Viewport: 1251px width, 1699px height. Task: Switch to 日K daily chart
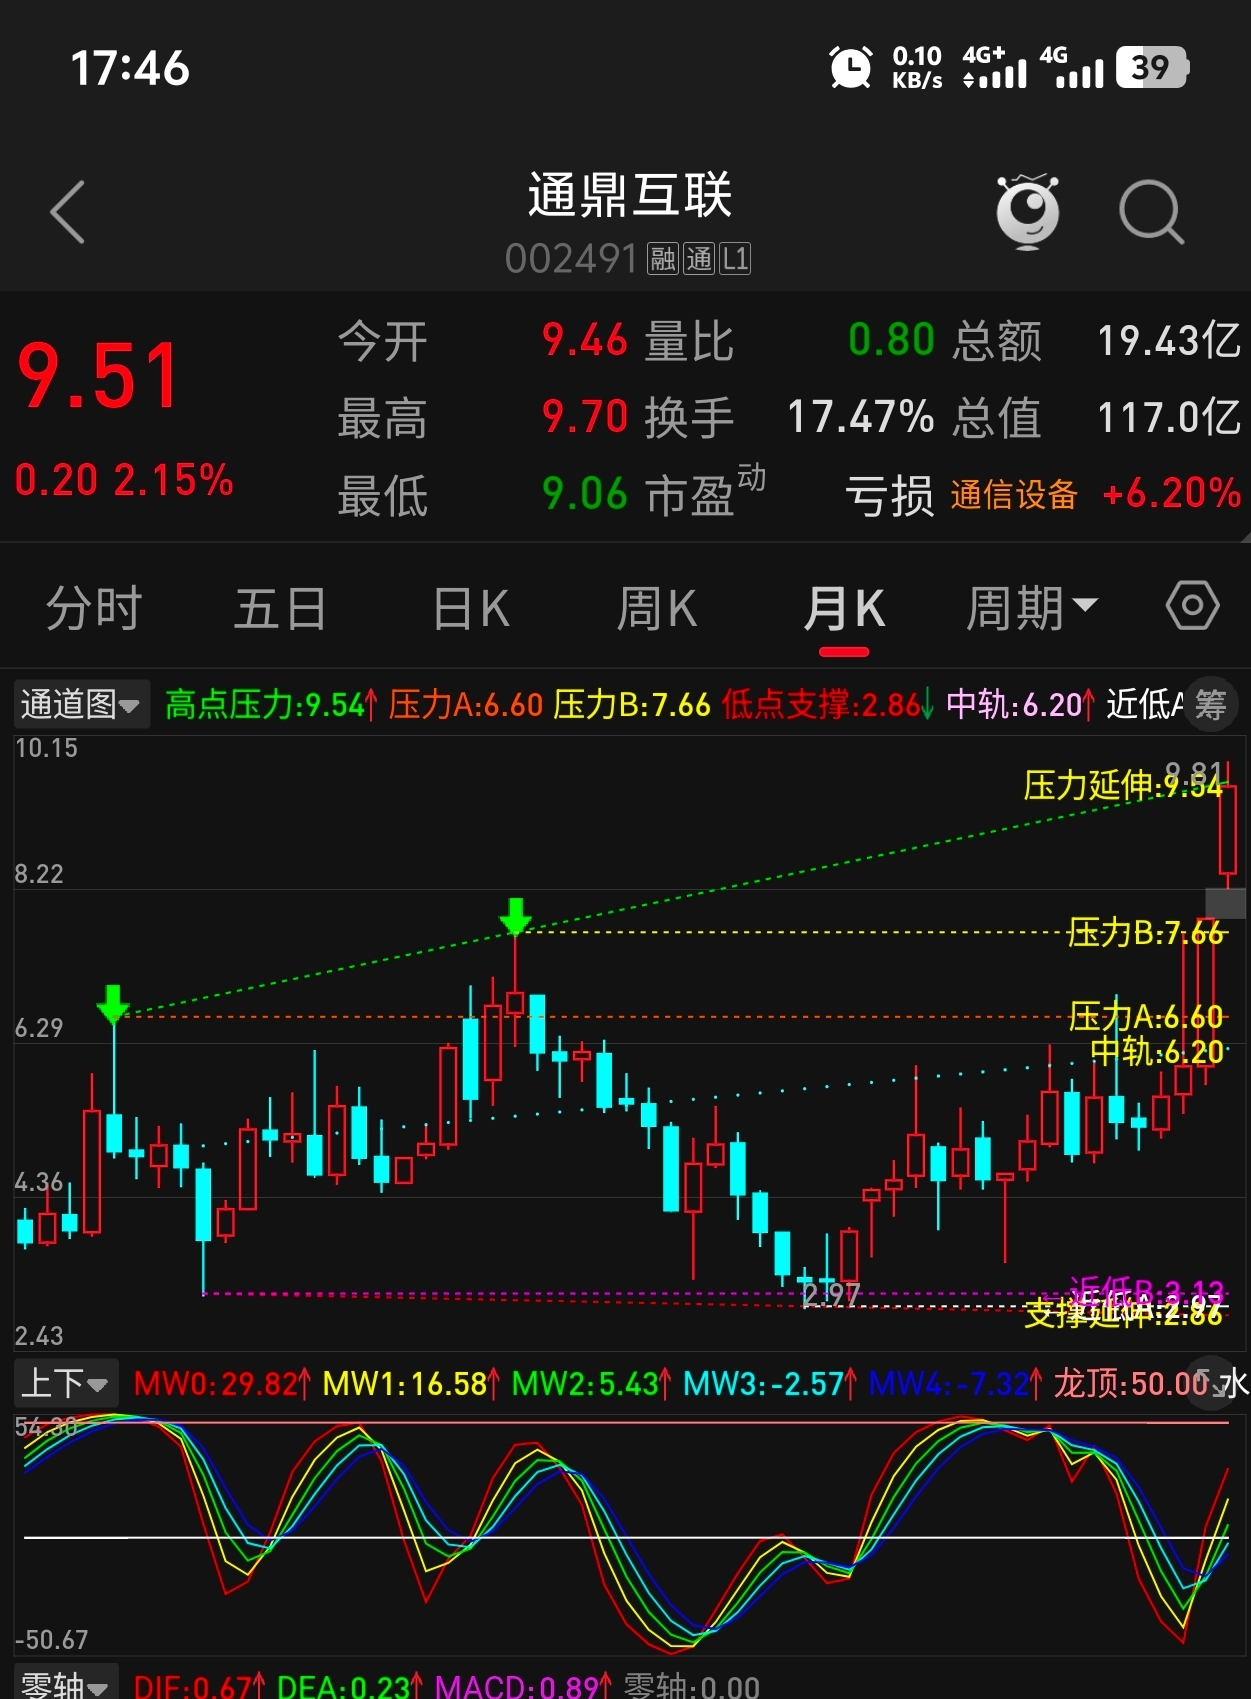pyautogui.click(x=471, y=608)
